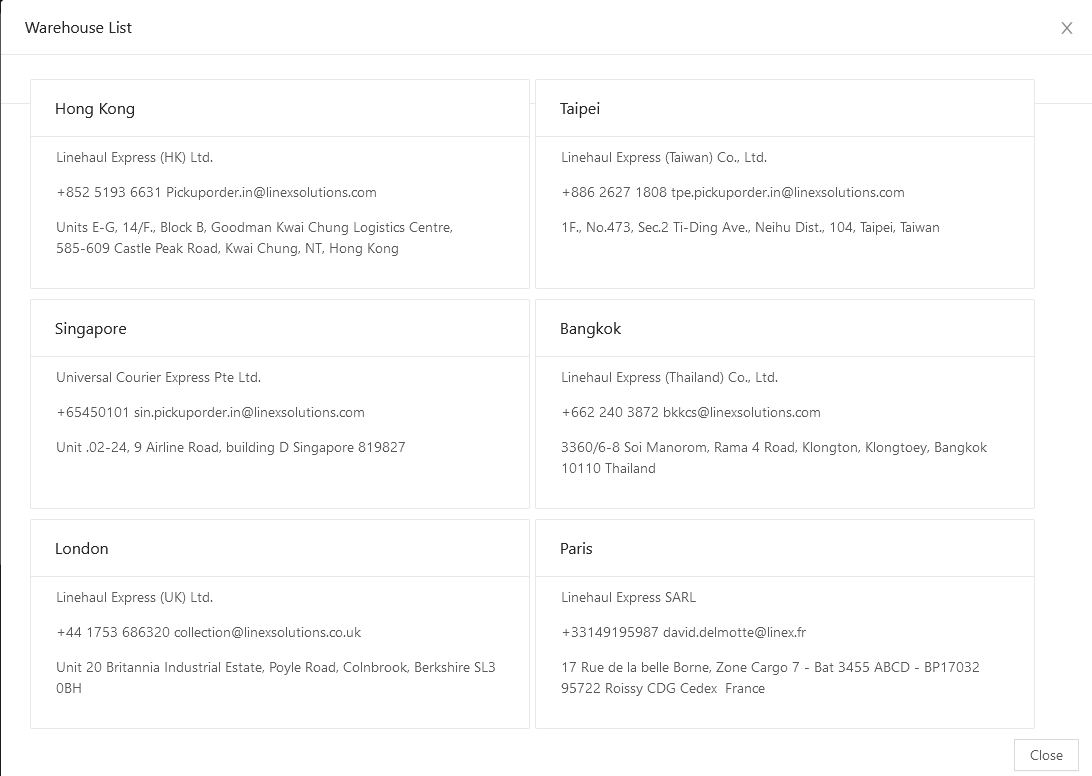Viewport: 1092px width, 776px height.
Task: Click the david.delmotte@linex.fr email
Action: coord(734,633)
